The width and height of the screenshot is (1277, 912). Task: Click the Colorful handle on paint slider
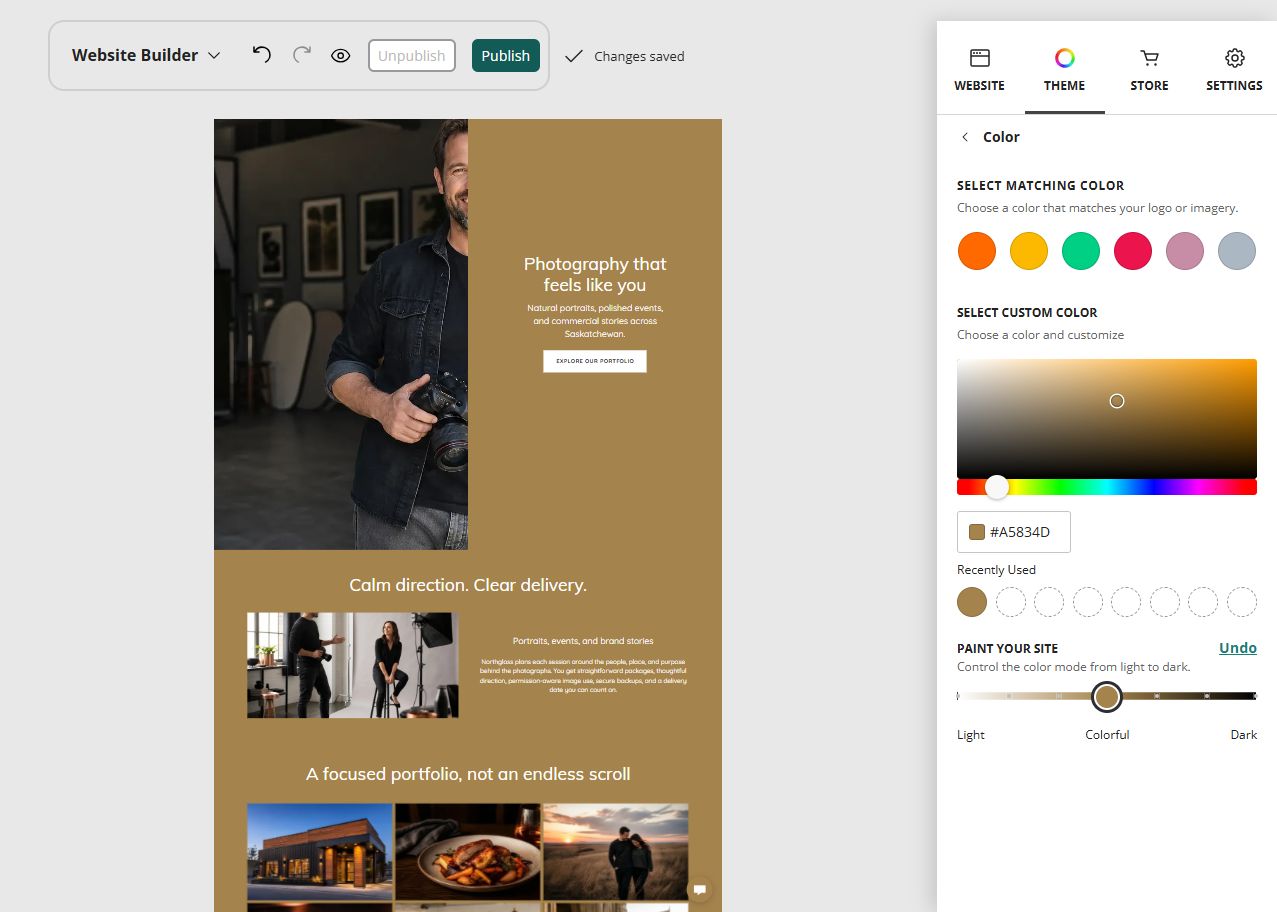point(1106,696)
